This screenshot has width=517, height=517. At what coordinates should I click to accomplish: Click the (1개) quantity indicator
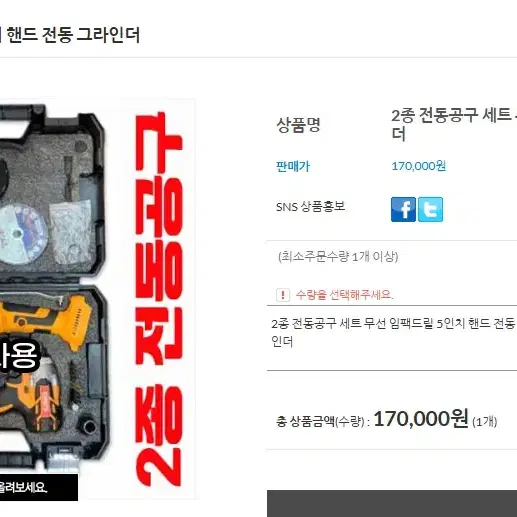click(x=485, y=422)
